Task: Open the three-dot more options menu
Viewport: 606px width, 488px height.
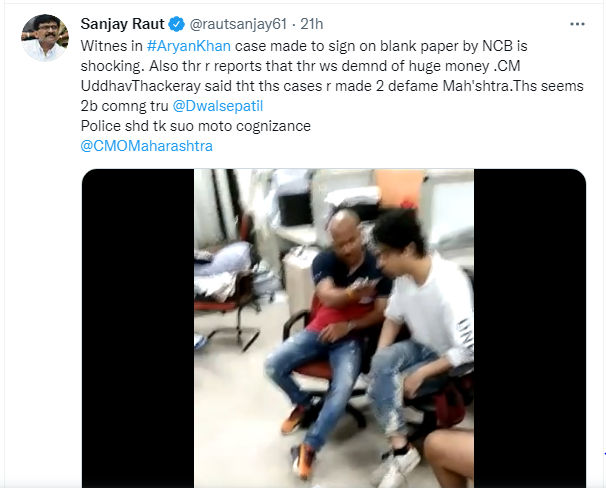Action: point(577,24)
